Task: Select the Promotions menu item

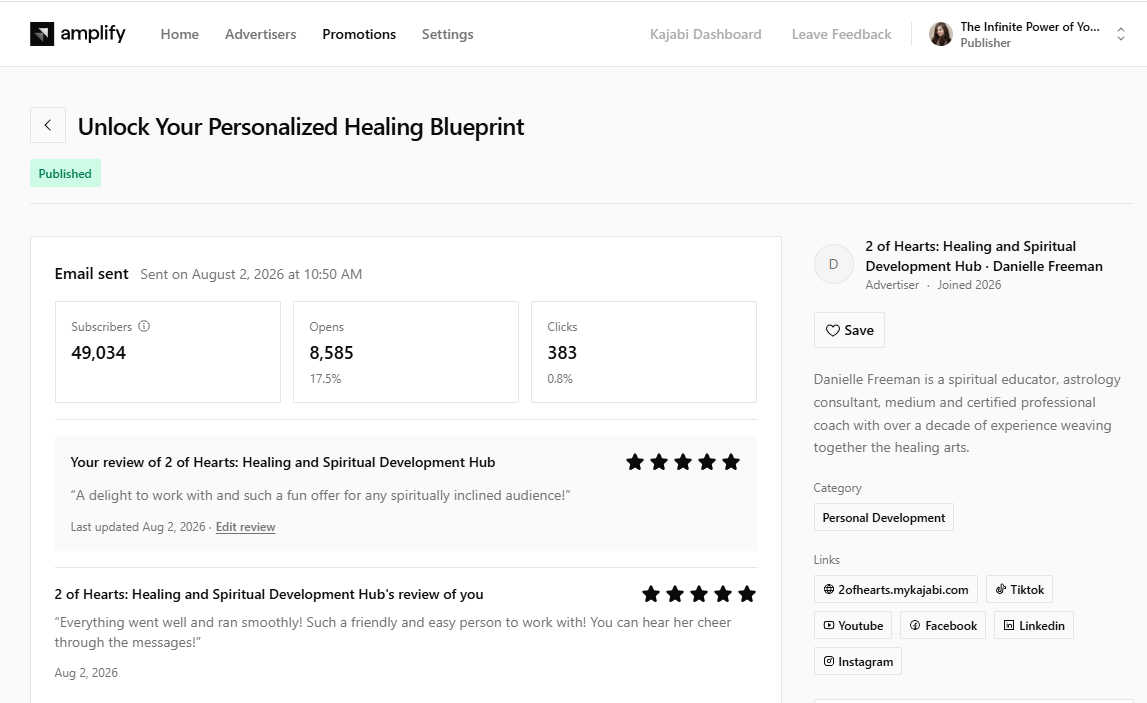Action: (359, 34)
